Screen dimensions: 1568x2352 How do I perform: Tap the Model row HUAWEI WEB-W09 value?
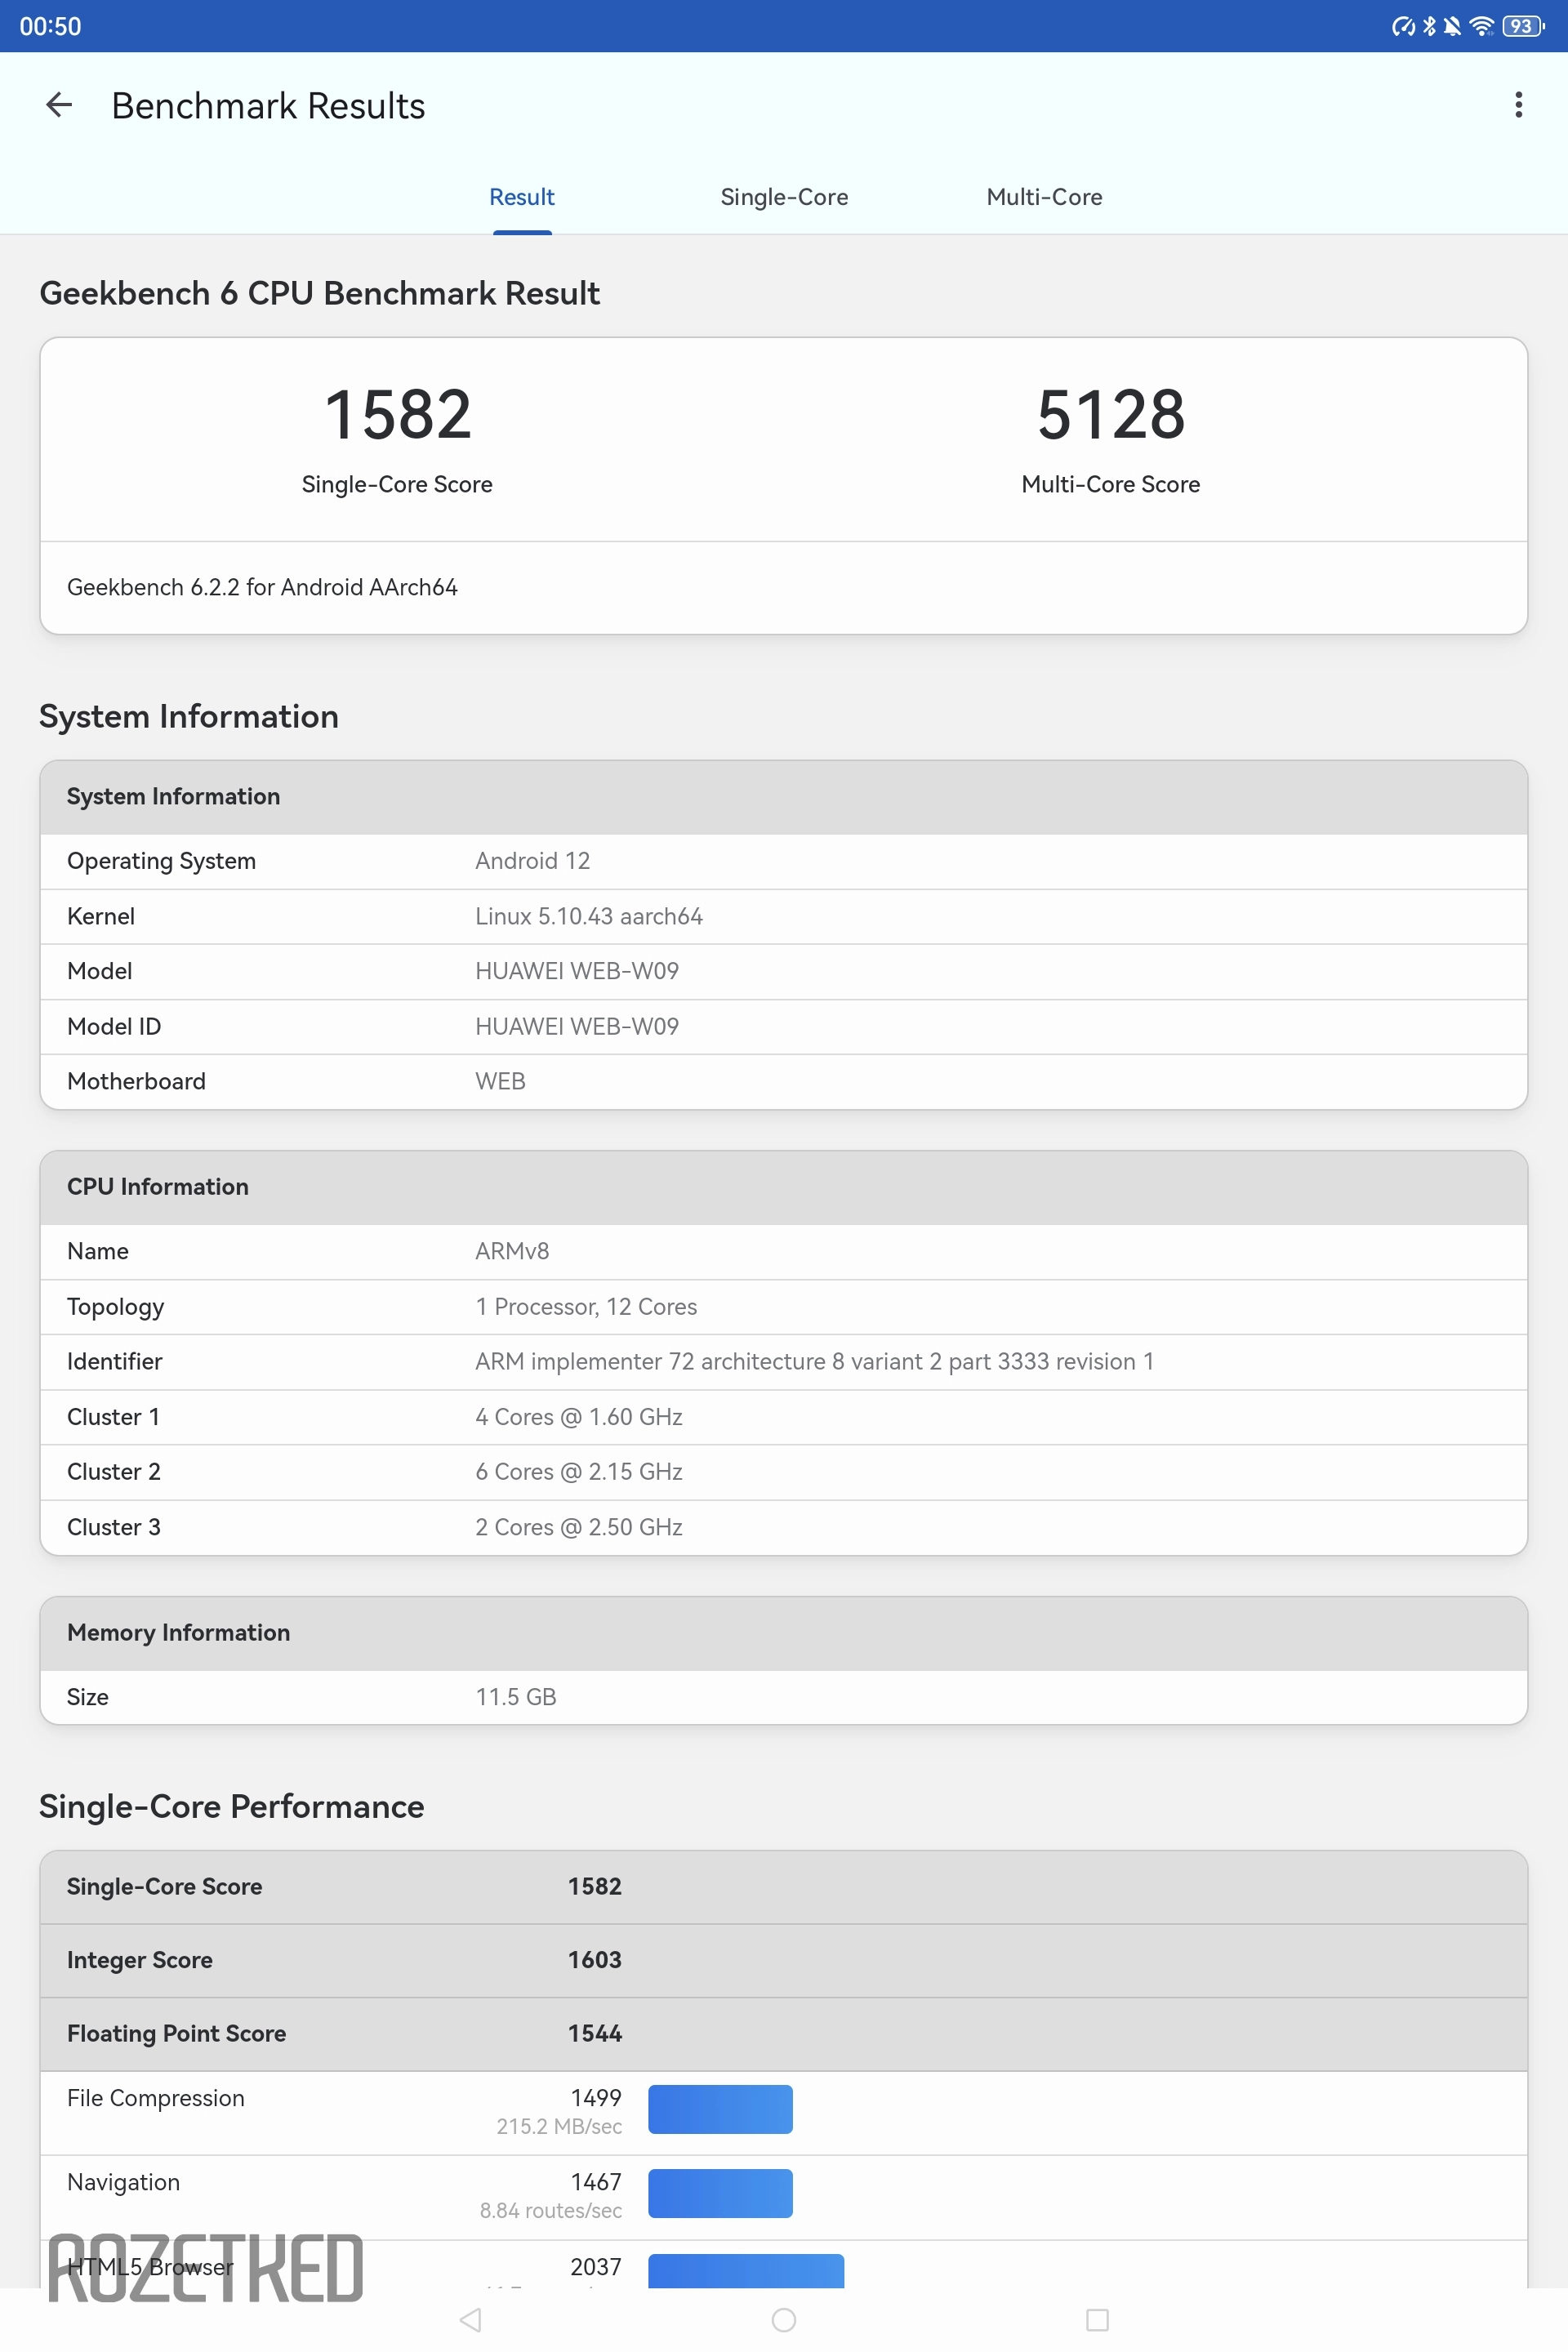click(576, 971)
